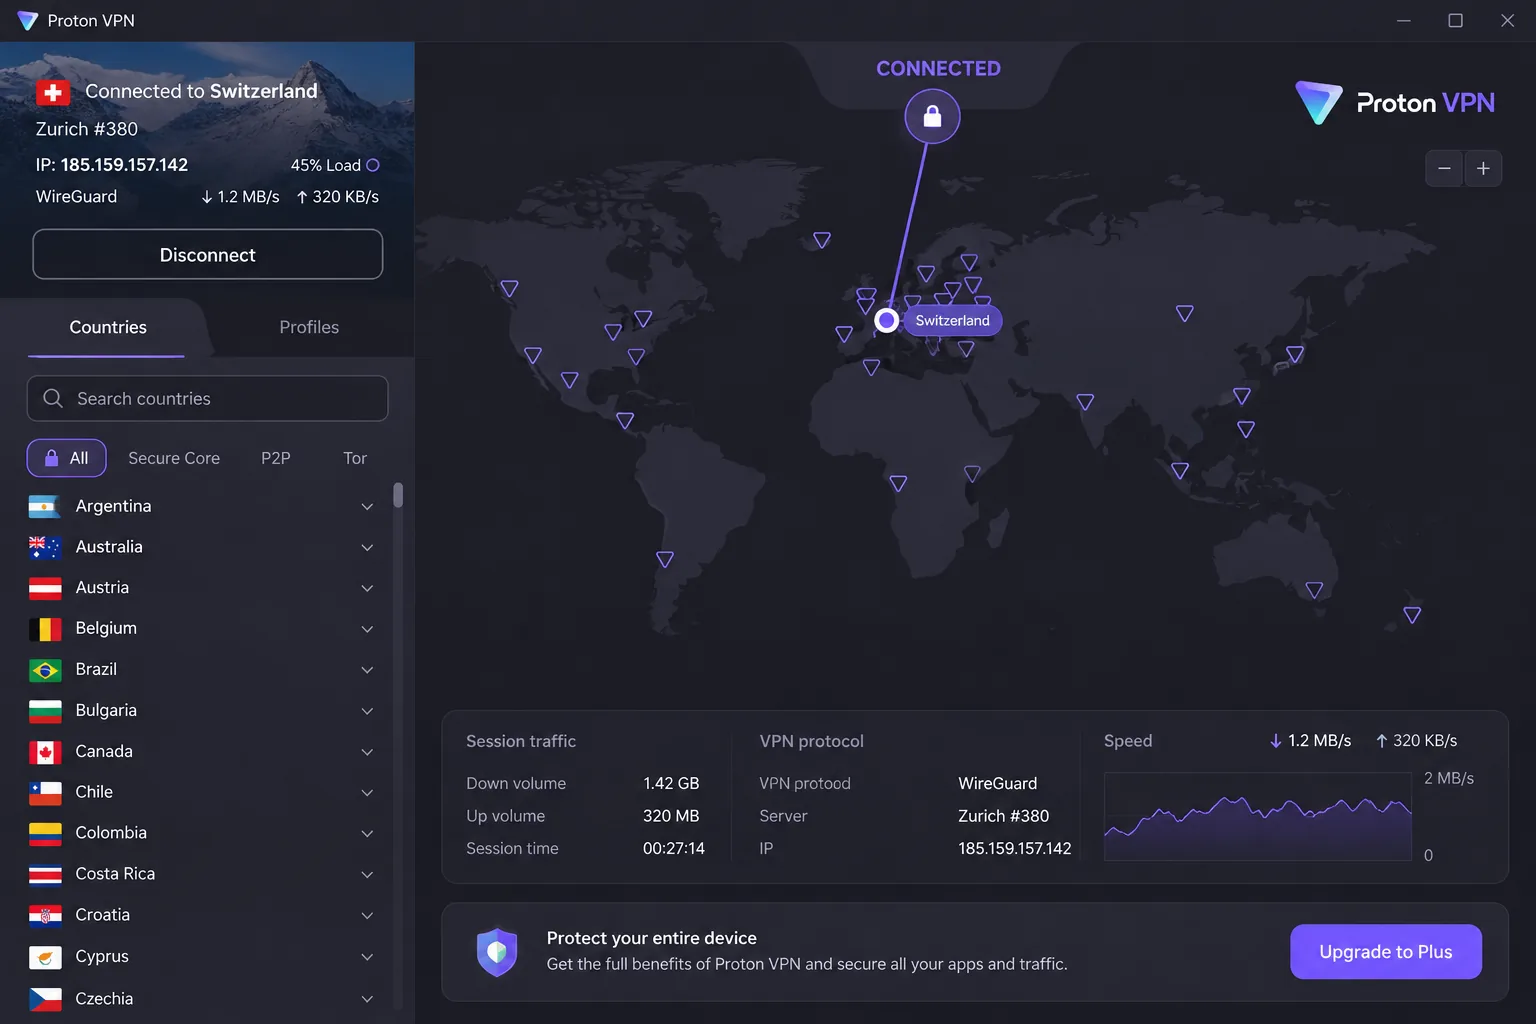
Task: Select the Belgium country row
Action: tap(203, 629)
